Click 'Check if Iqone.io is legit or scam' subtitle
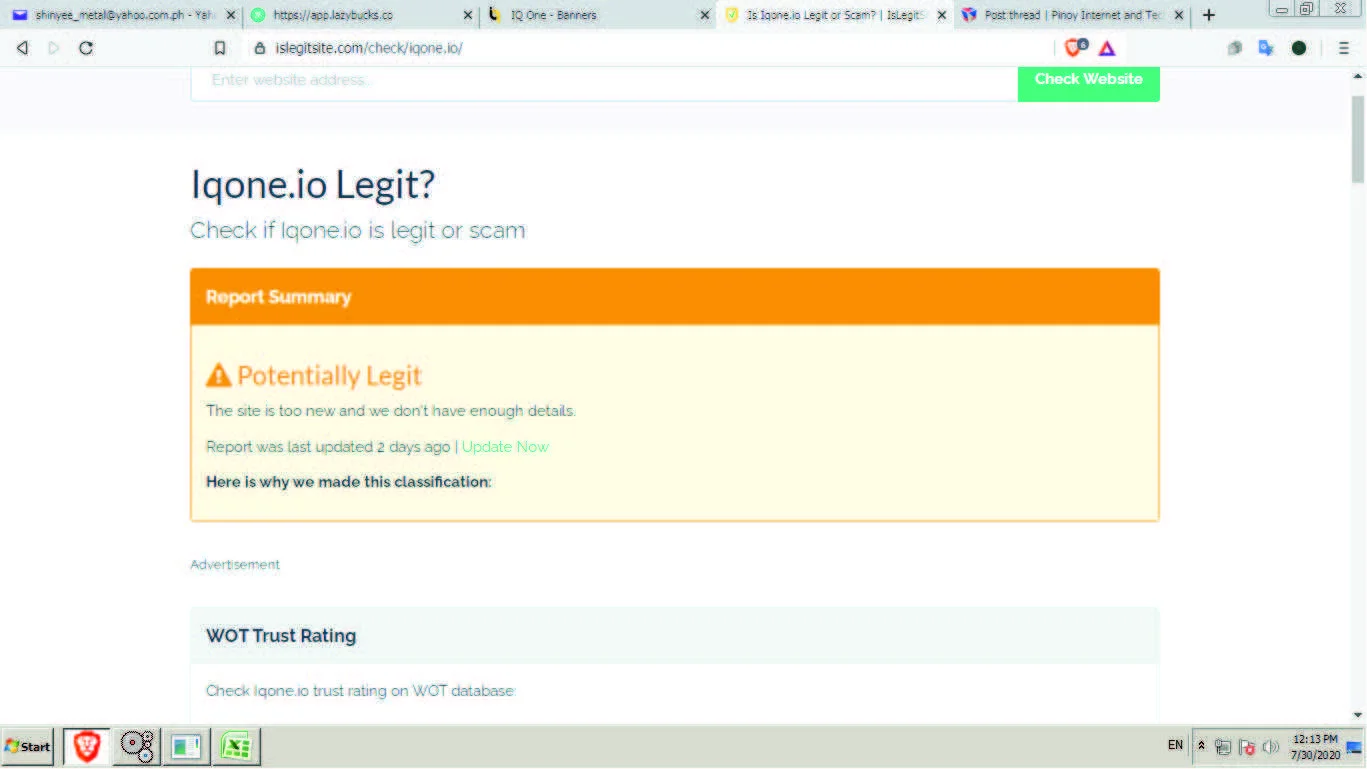 tap(358, 231)
